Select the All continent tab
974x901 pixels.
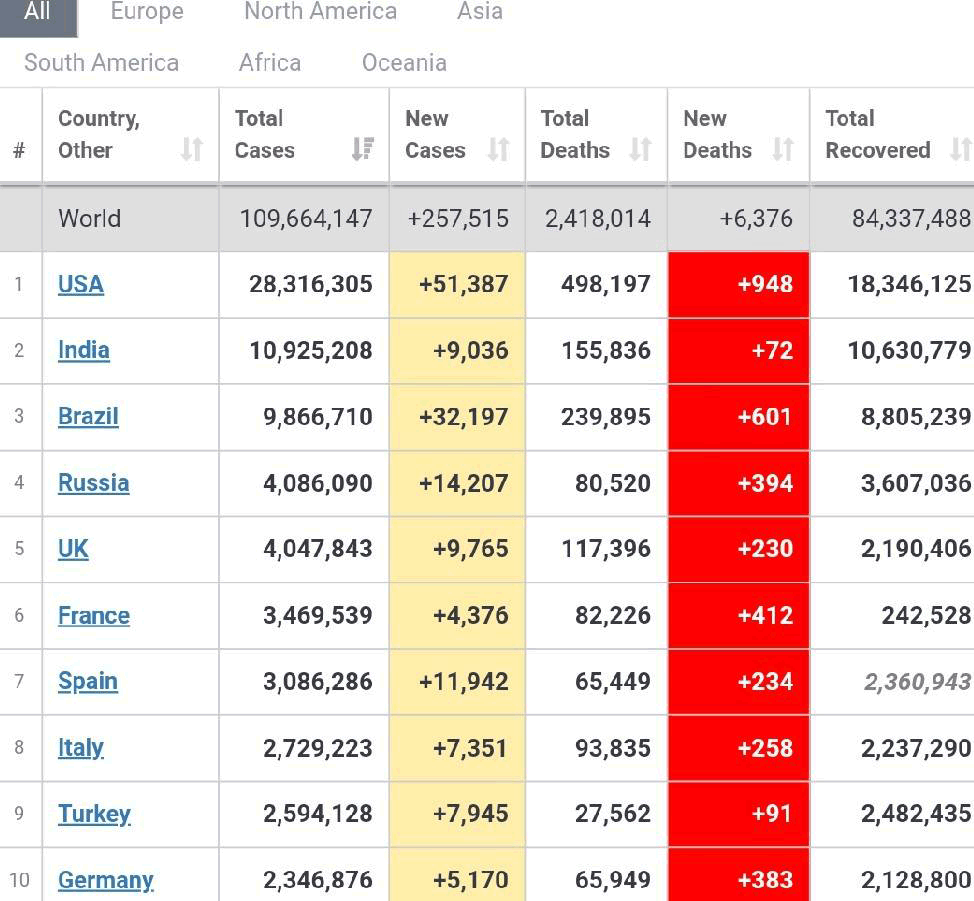(37, 12)
